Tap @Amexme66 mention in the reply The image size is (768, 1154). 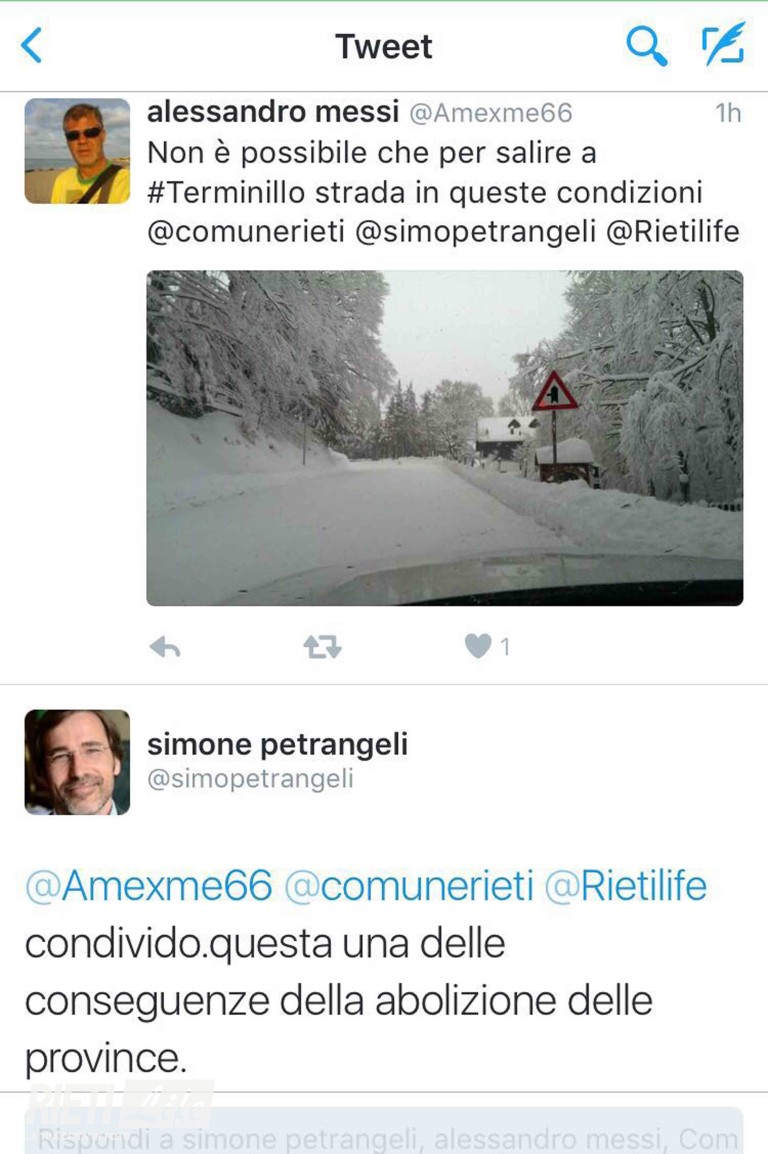pyautogui.click(x=149, y=886)
